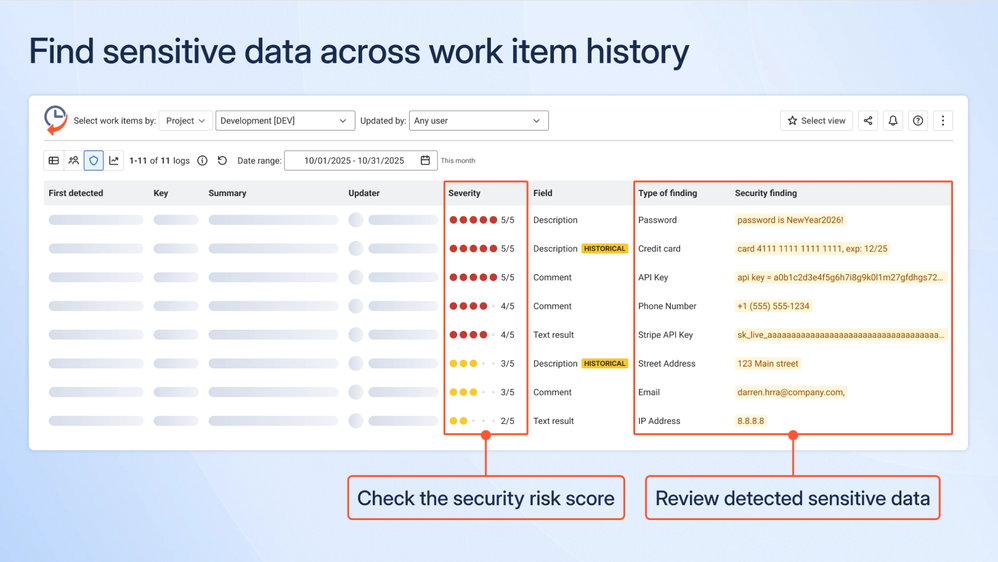Screen dimensions: 998x562
Task: Click HISTORICAL badge in Street Address row
Action: 605,363
